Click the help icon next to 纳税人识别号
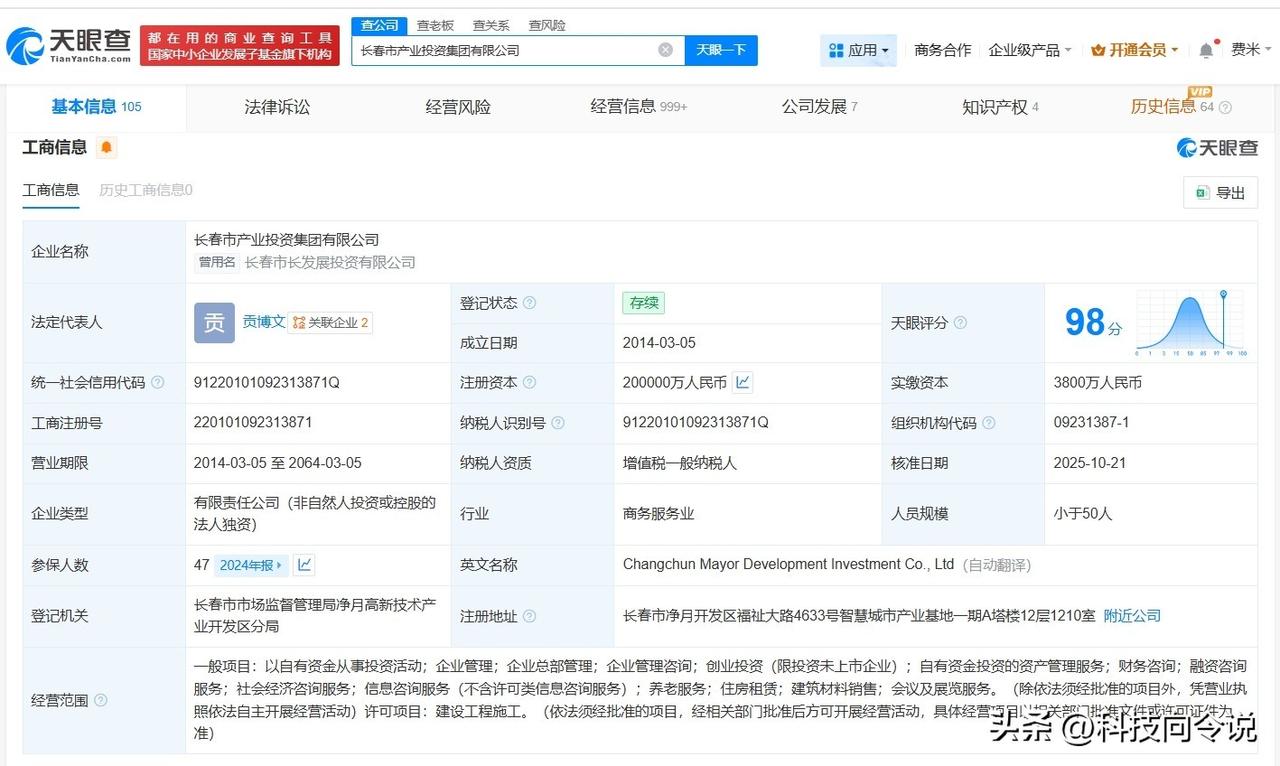 tap(557, 423)
